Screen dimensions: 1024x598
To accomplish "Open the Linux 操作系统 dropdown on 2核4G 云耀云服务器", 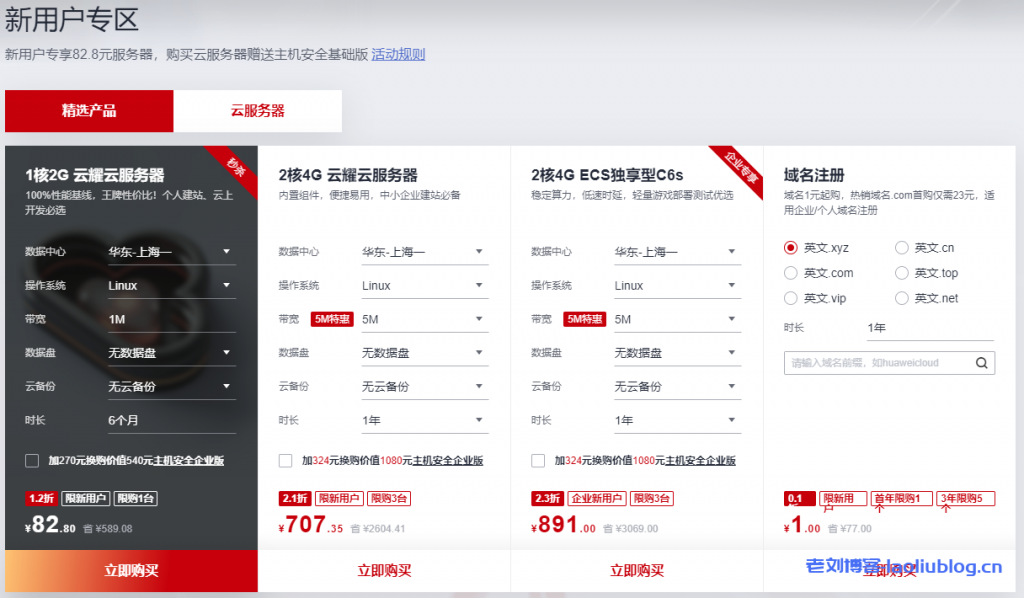I will 424,285.
